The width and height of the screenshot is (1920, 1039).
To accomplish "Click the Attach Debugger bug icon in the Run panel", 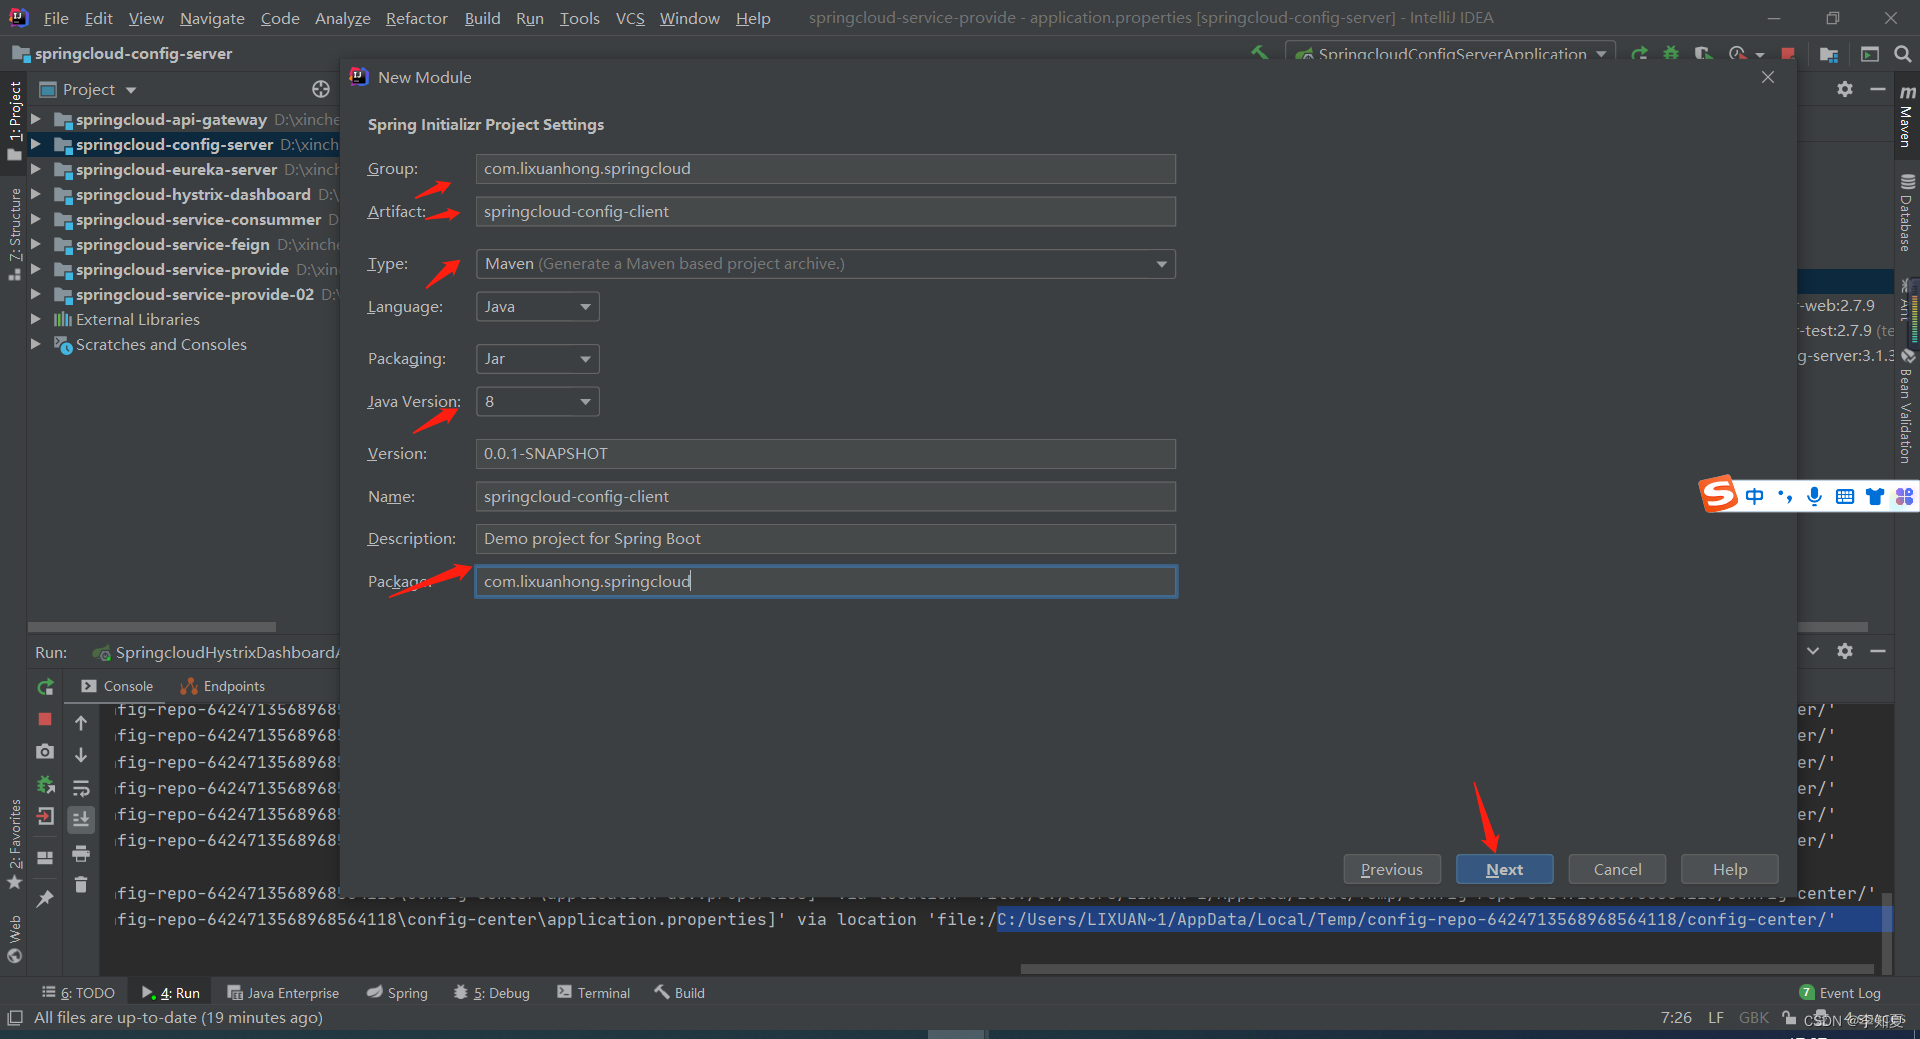I will coord(45,785).
